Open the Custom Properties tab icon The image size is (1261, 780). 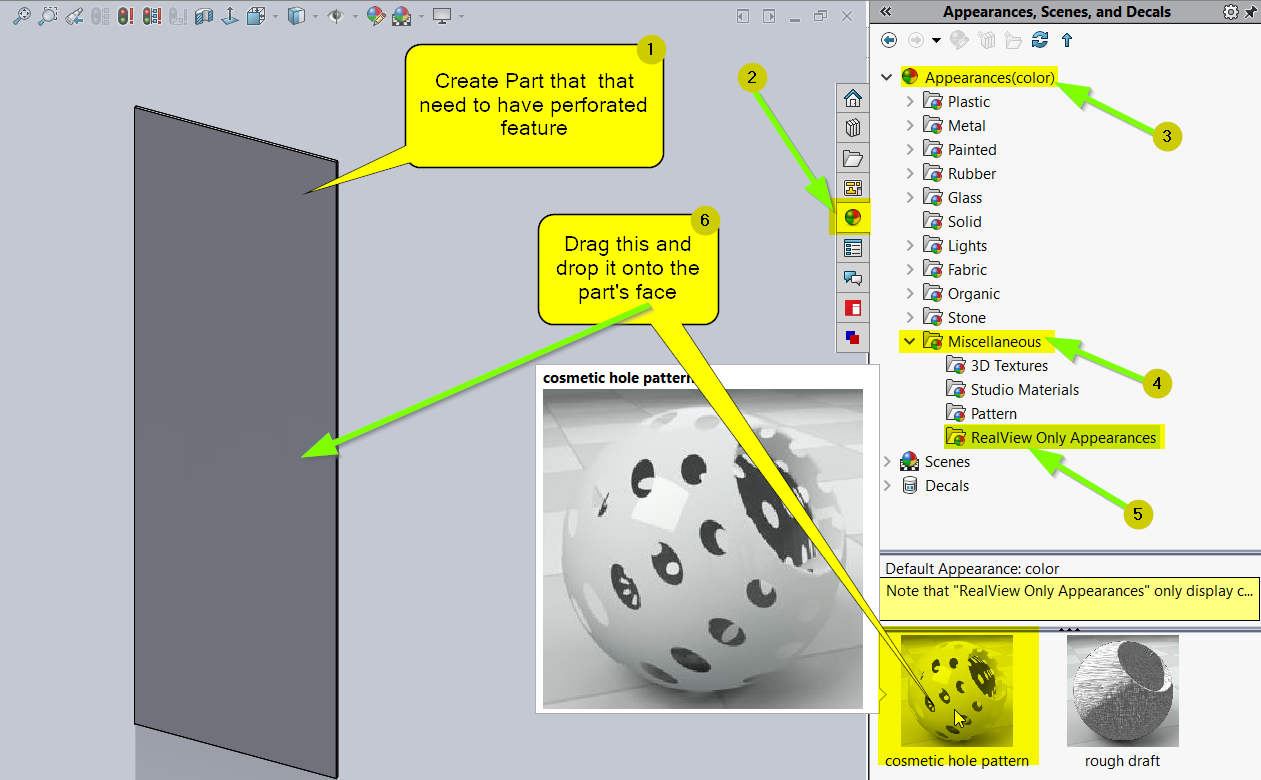[x=853, y=248]
